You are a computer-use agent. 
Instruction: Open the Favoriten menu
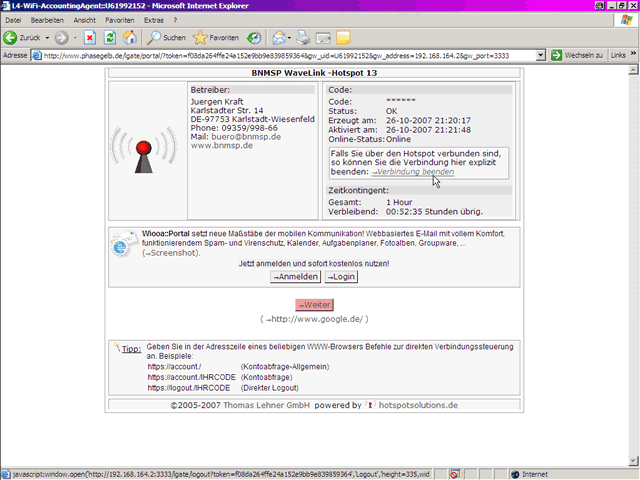click(x=120, y=20)
